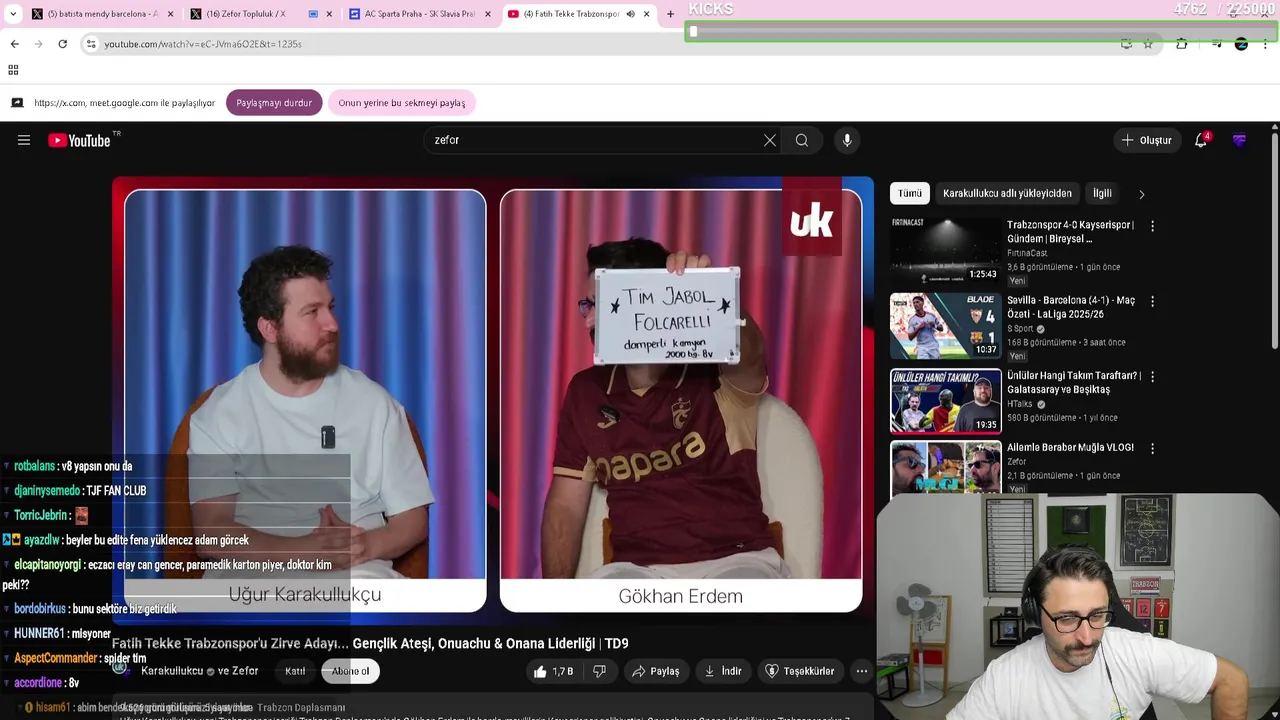
Task: Share the video with Paylaş
Action: [656, 671]
